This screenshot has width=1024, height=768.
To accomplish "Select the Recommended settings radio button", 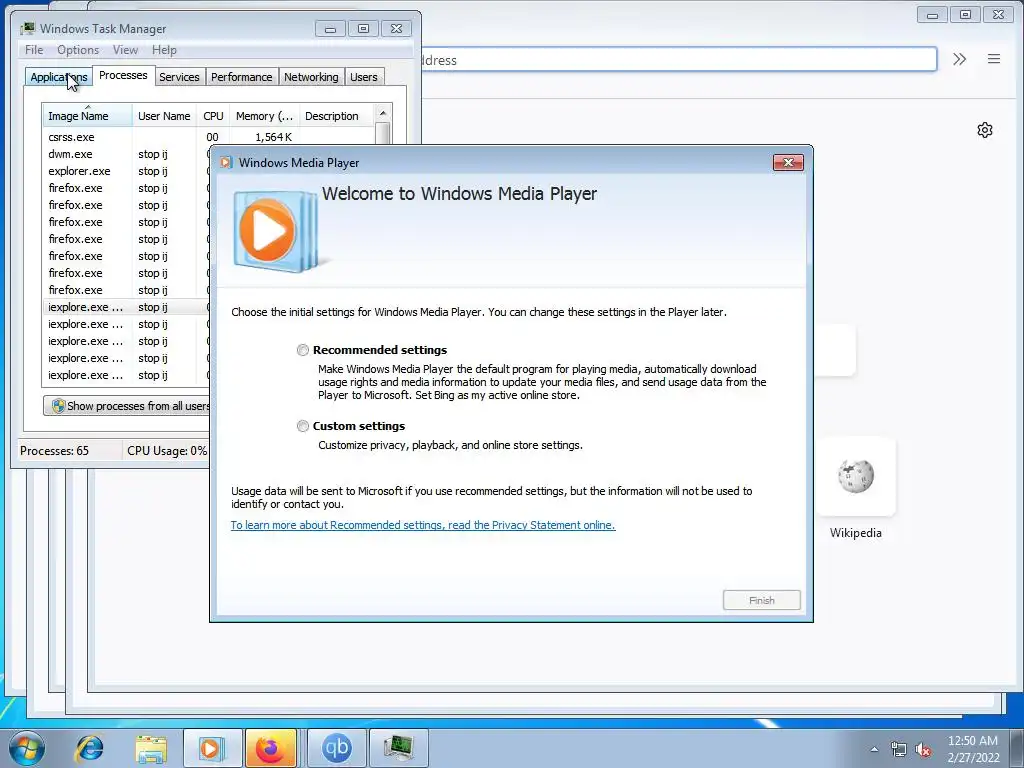I will pyautogui.click(x=302, y=350).
